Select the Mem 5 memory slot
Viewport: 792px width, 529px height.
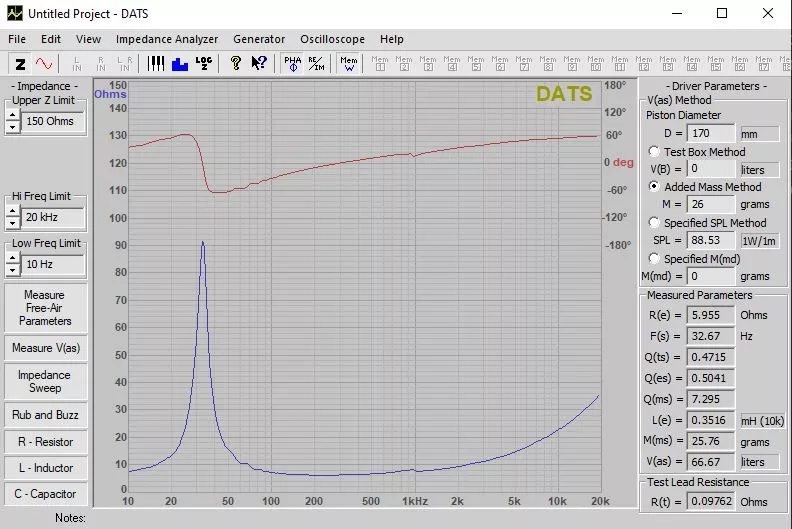pos(476,64)
